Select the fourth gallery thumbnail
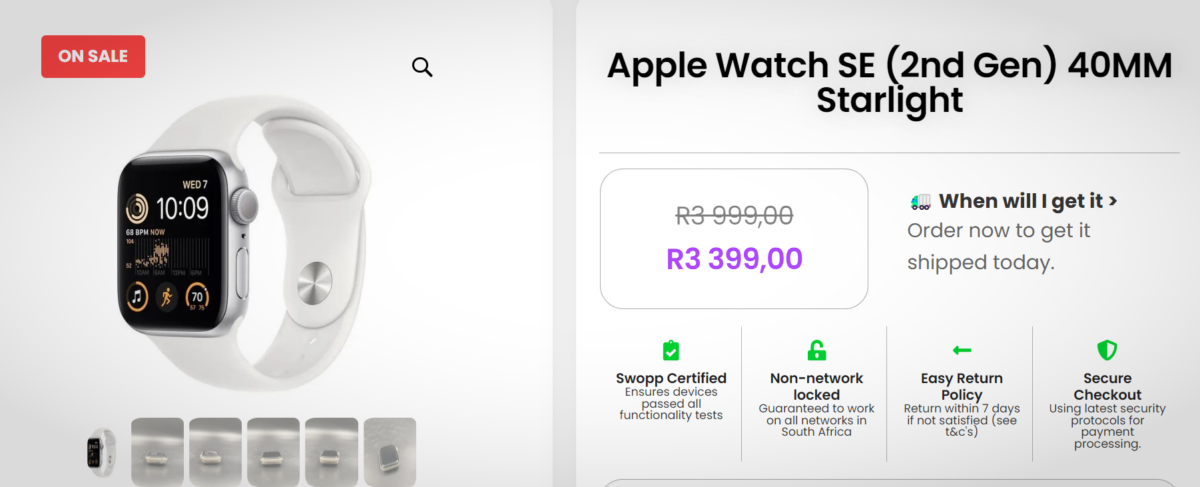Image resolution: width=1200 pixels, height=487 pixels. [x=274, y=452]
